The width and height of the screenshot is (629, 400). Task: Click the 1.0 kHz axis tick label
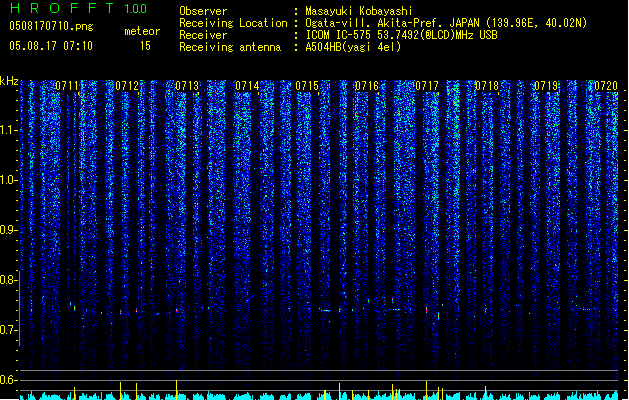tap(8, 180)
